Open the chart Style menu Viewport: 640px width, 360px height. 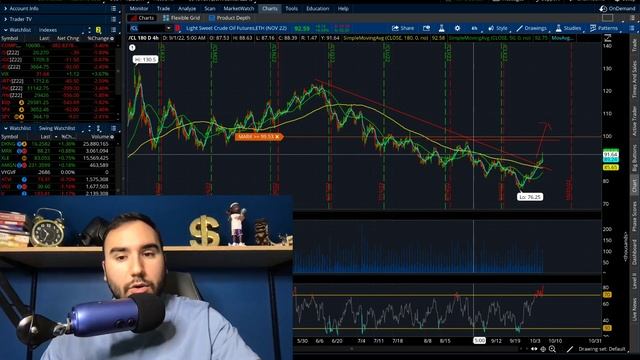tap(498, 28)
